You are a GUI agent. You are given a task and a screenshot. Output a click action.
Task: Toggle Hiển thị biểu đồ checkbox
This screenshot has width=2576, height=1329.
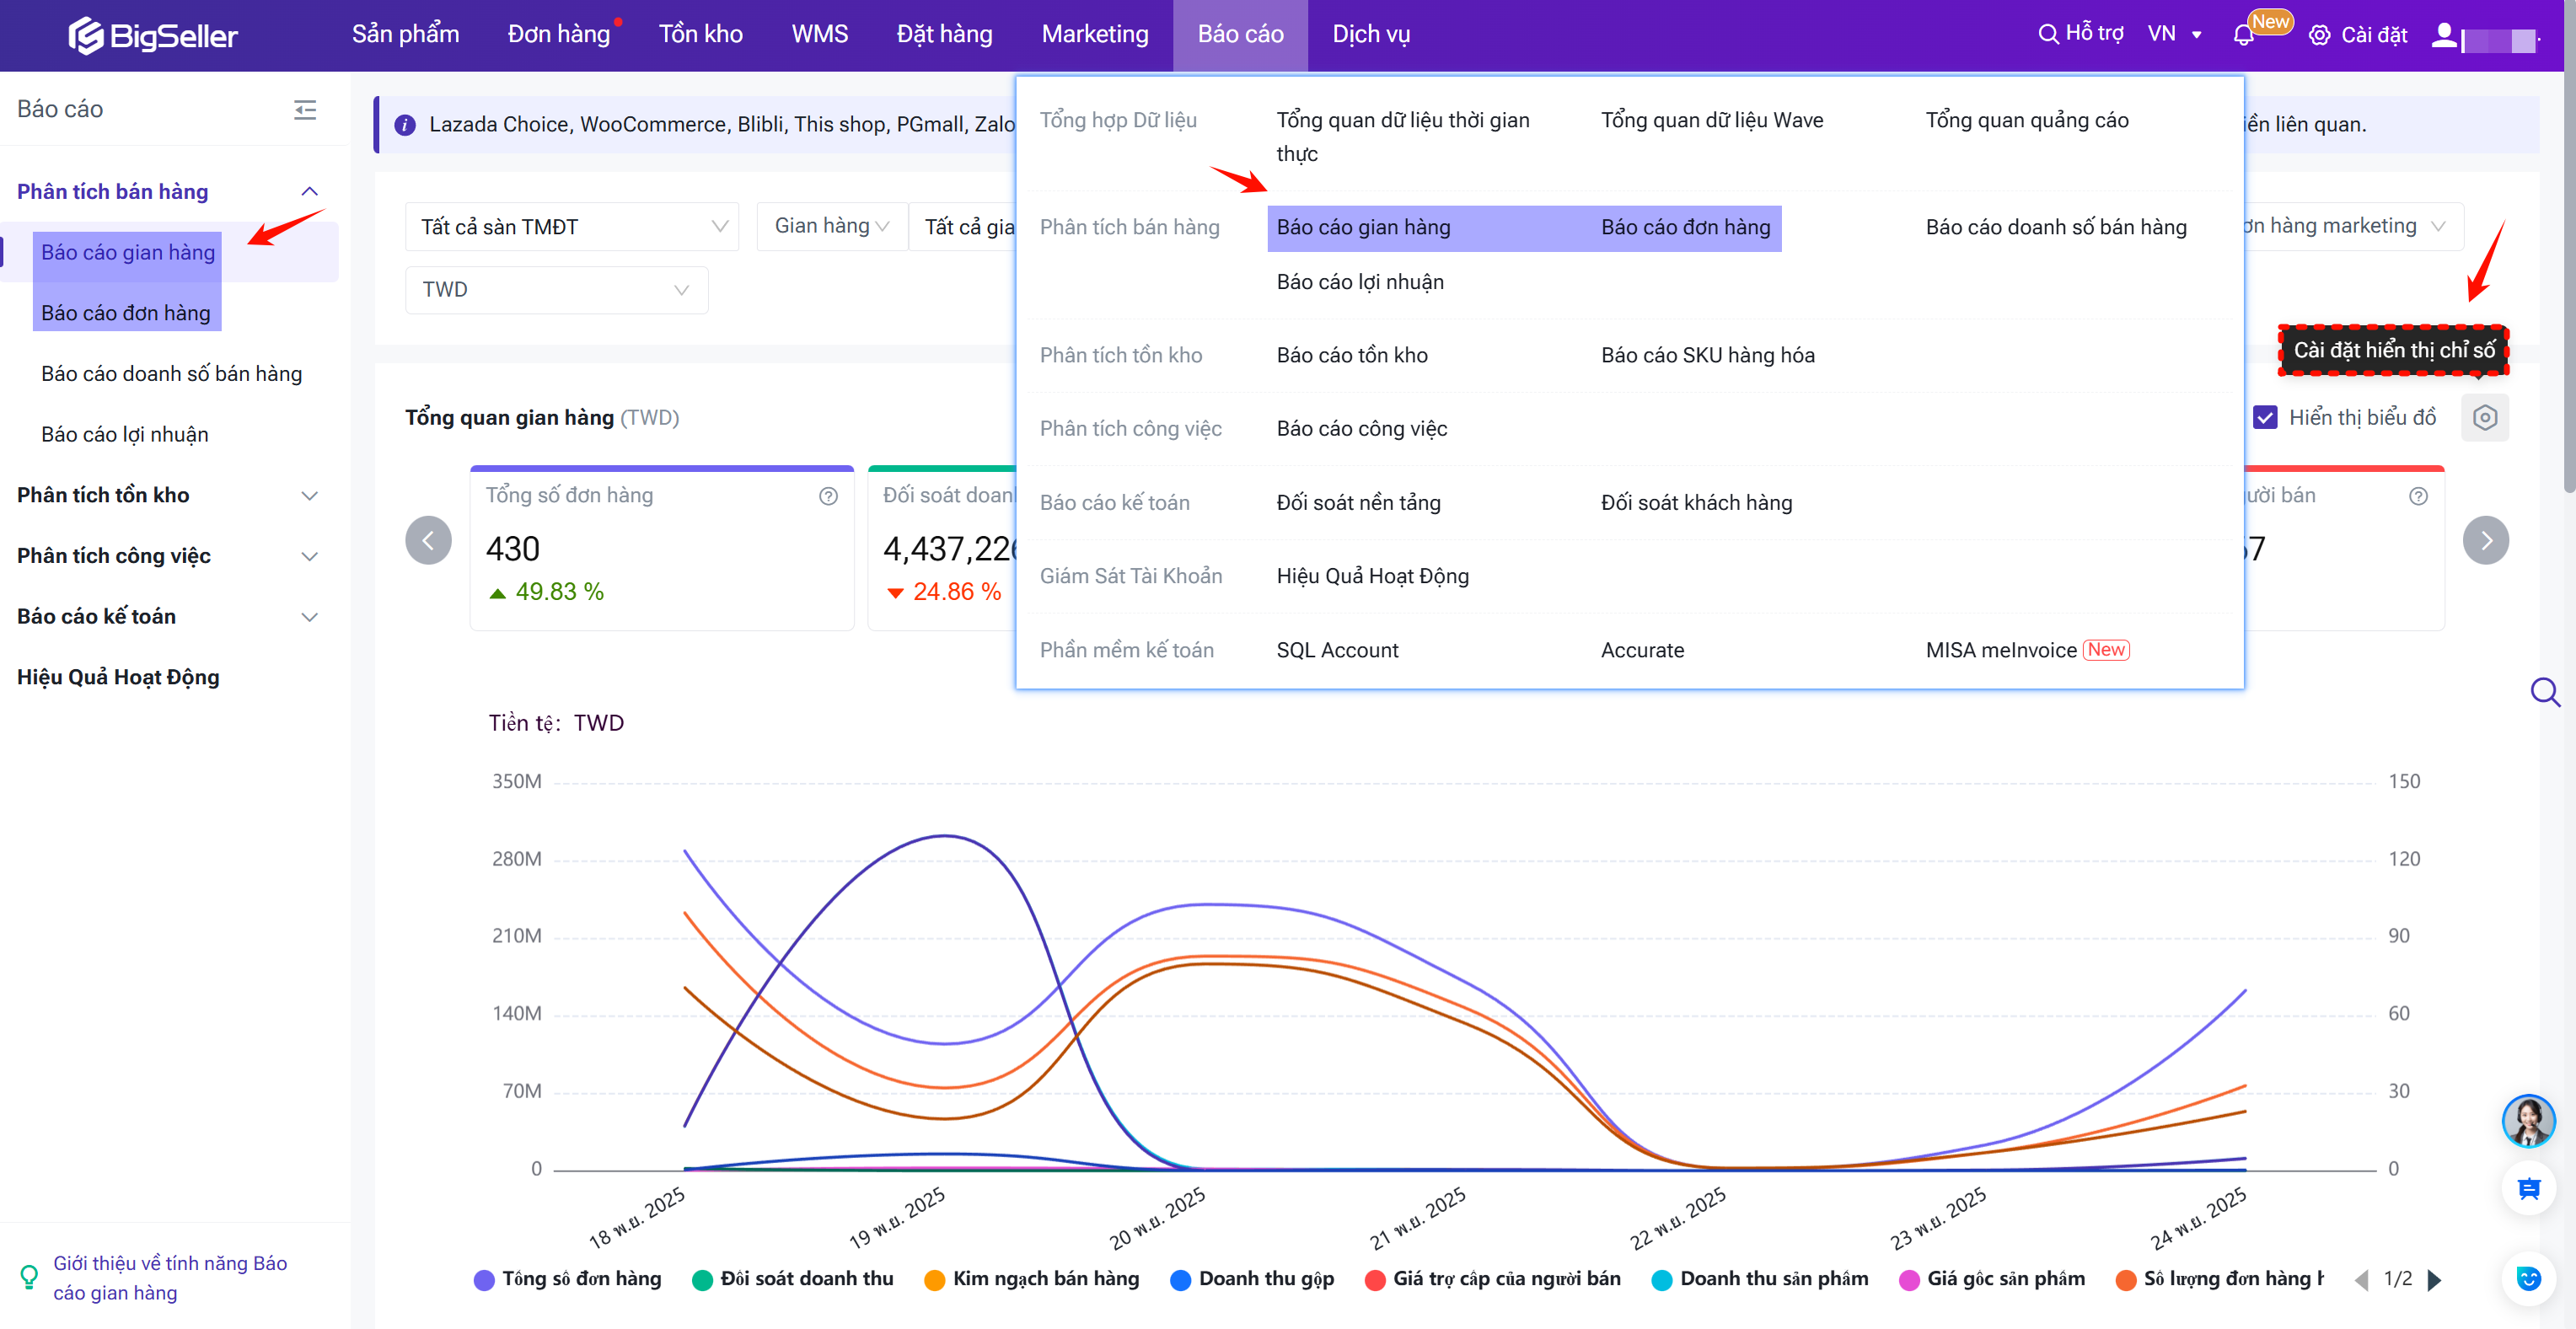(2265, 418)
